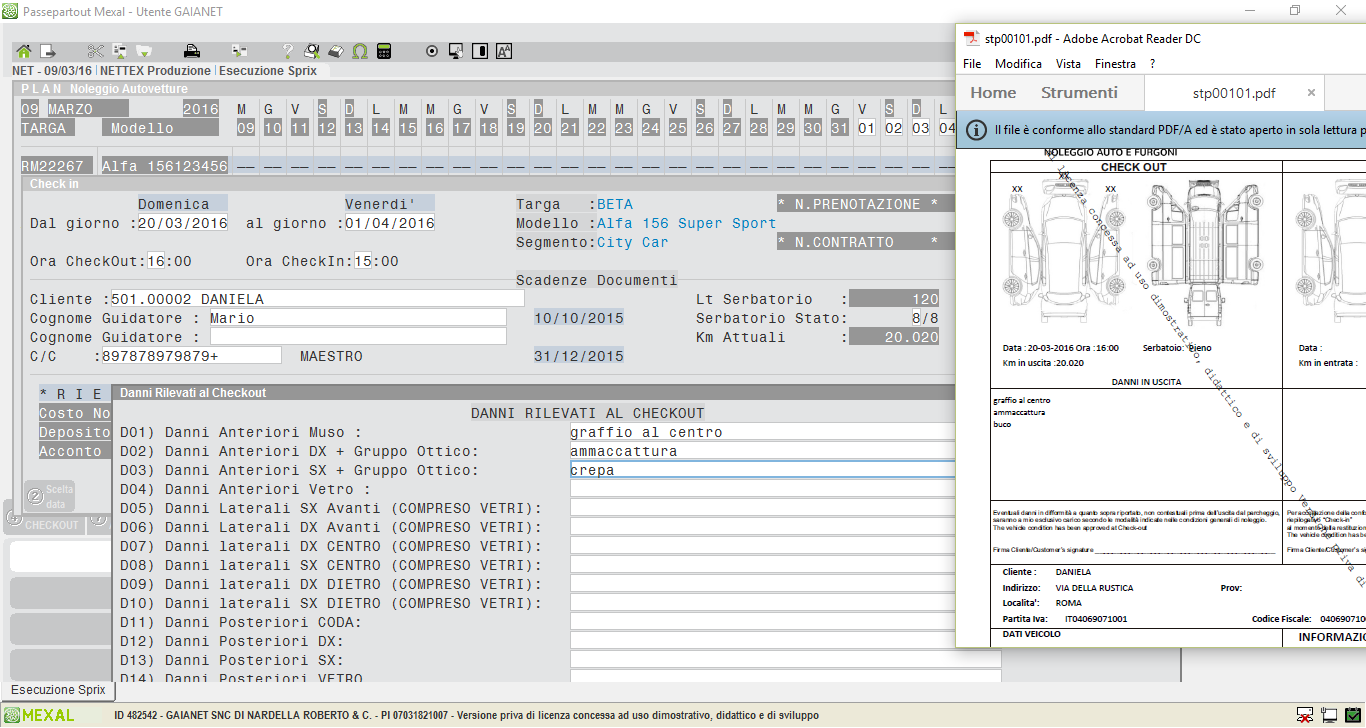Switch to the Home tab in Acrobat
This screenshot has height=728, width=1366.
pos(993,92)
